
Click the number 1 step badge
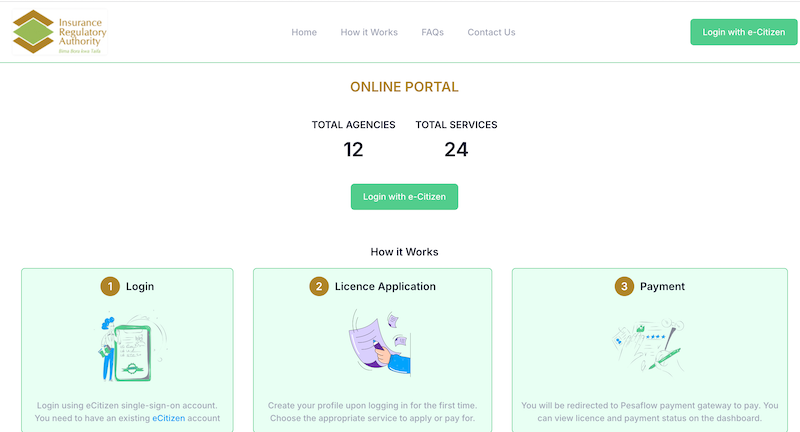[x=109, y=286]
